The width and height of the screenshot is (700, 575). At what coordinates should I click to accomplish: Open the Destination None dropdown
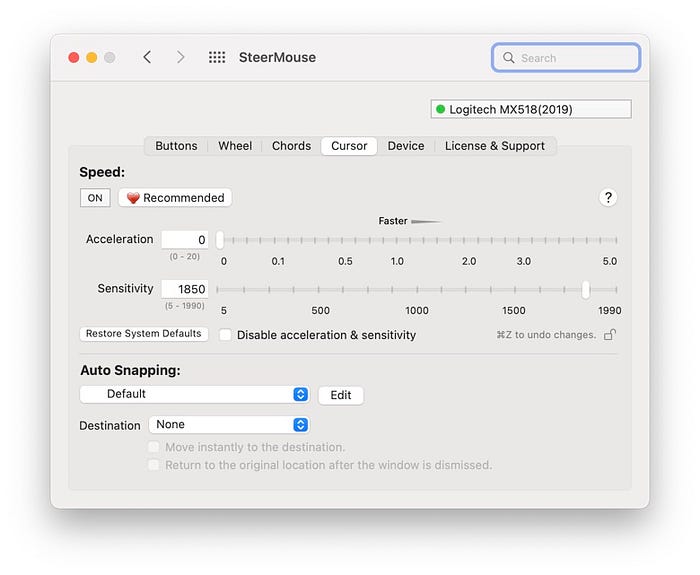pos(229,425)
